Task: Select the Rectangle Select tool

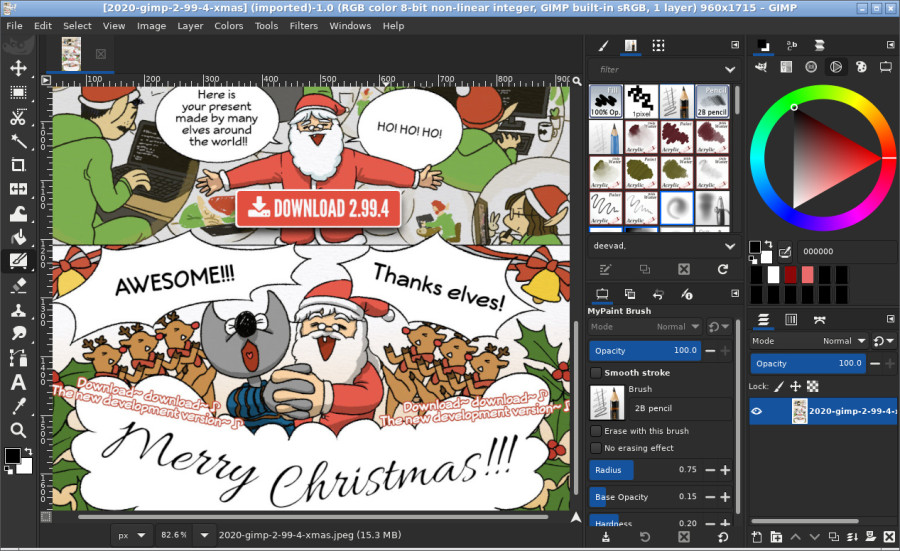Action: pos(18,92)
